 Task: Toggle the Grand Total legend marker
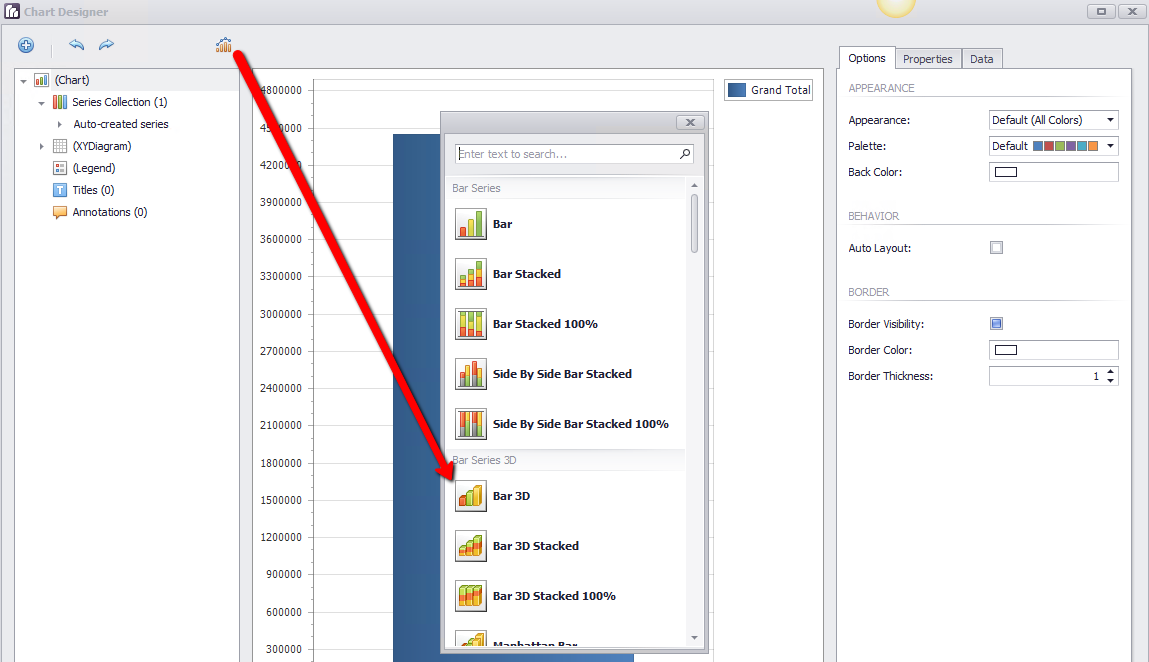[x=737, y=89]
